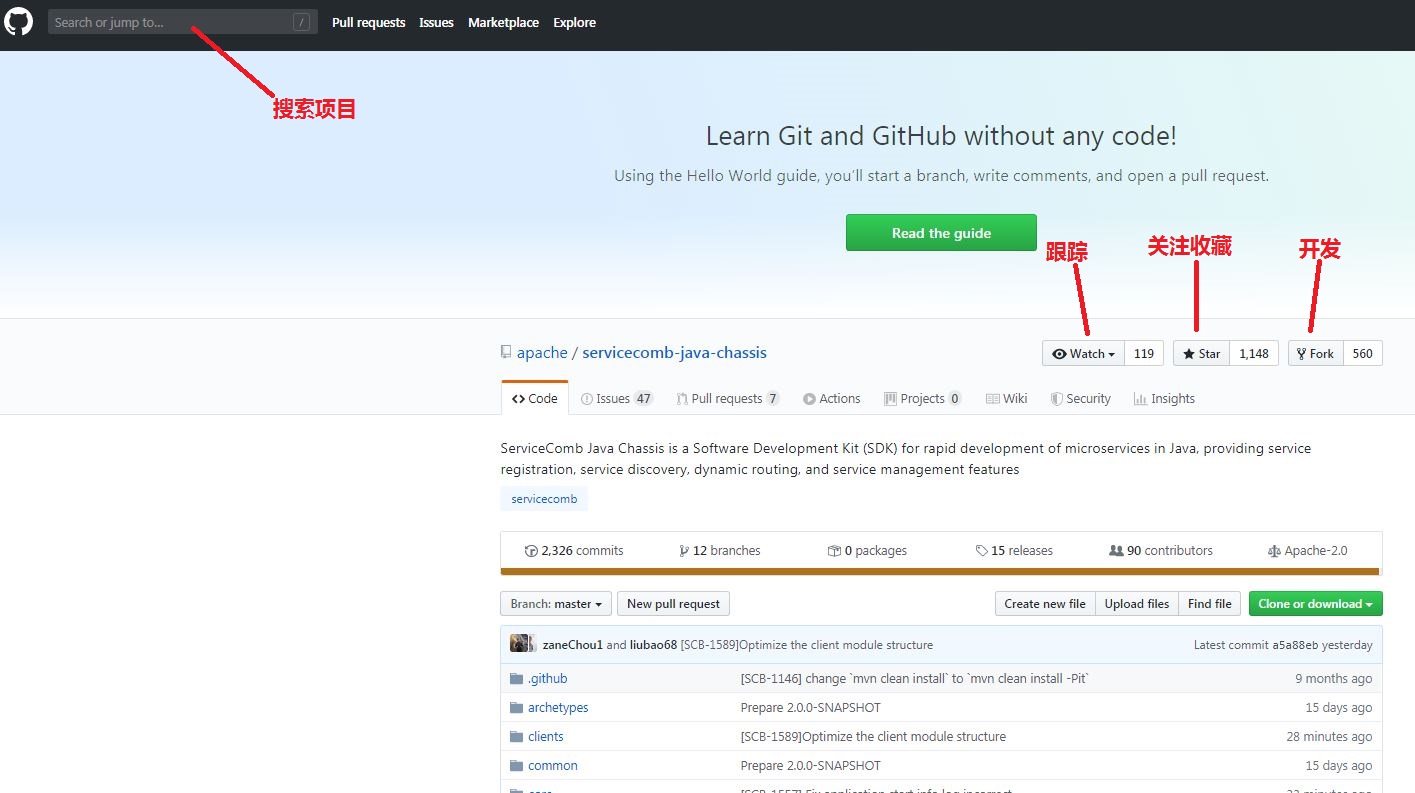Click the Insights graph icon
1415x793 pixels.
point(1142,398)
